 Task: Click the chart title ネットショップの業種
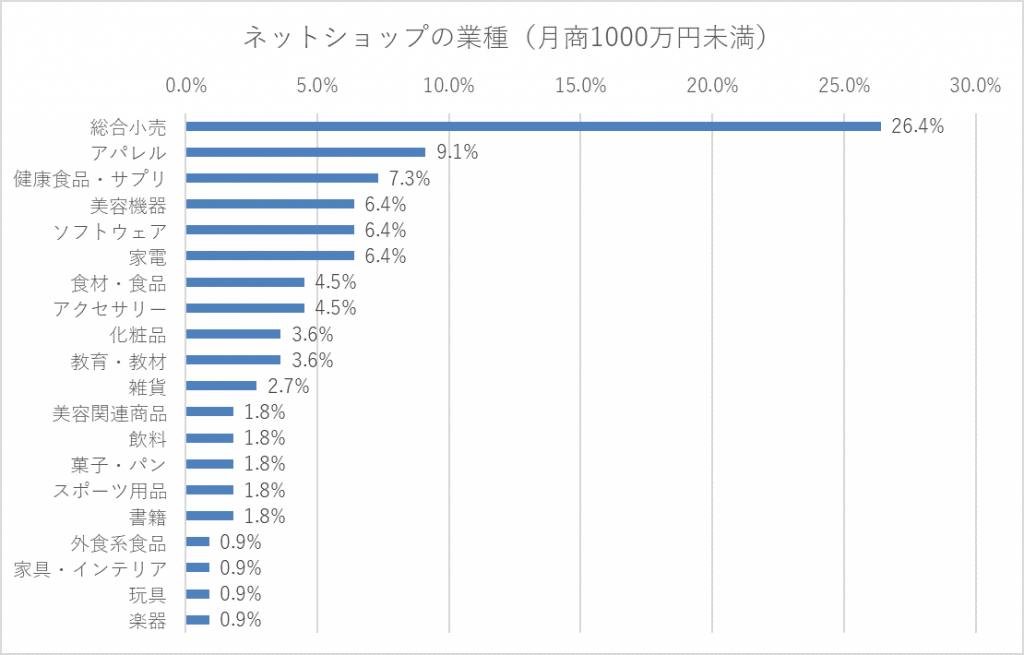click(x=504, y=38)
